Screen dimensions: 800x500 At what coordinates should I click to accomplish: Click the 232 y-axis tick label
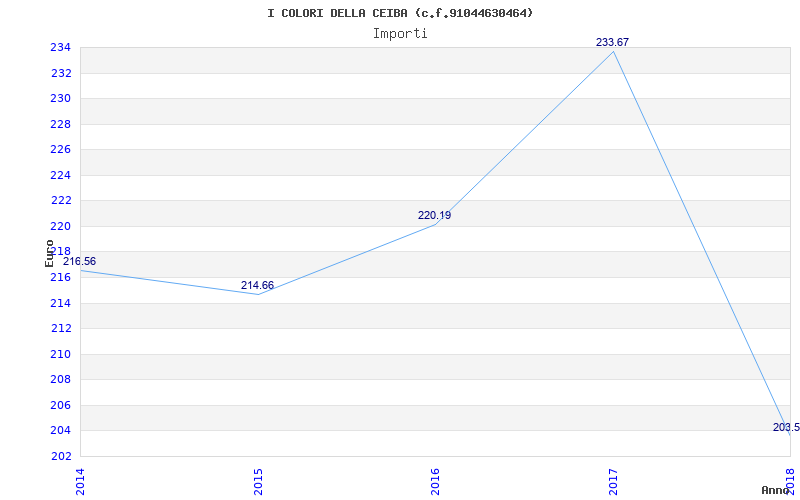coord(60,73)
